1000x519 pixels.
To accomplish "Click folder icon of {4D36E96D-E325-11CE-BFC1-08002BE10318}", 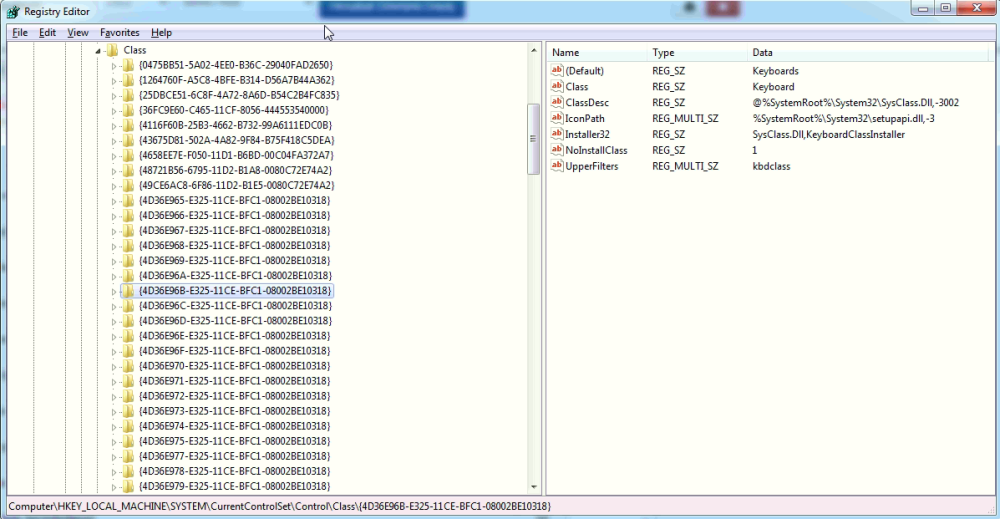I will pyautogui.click(x=128, y=321).
